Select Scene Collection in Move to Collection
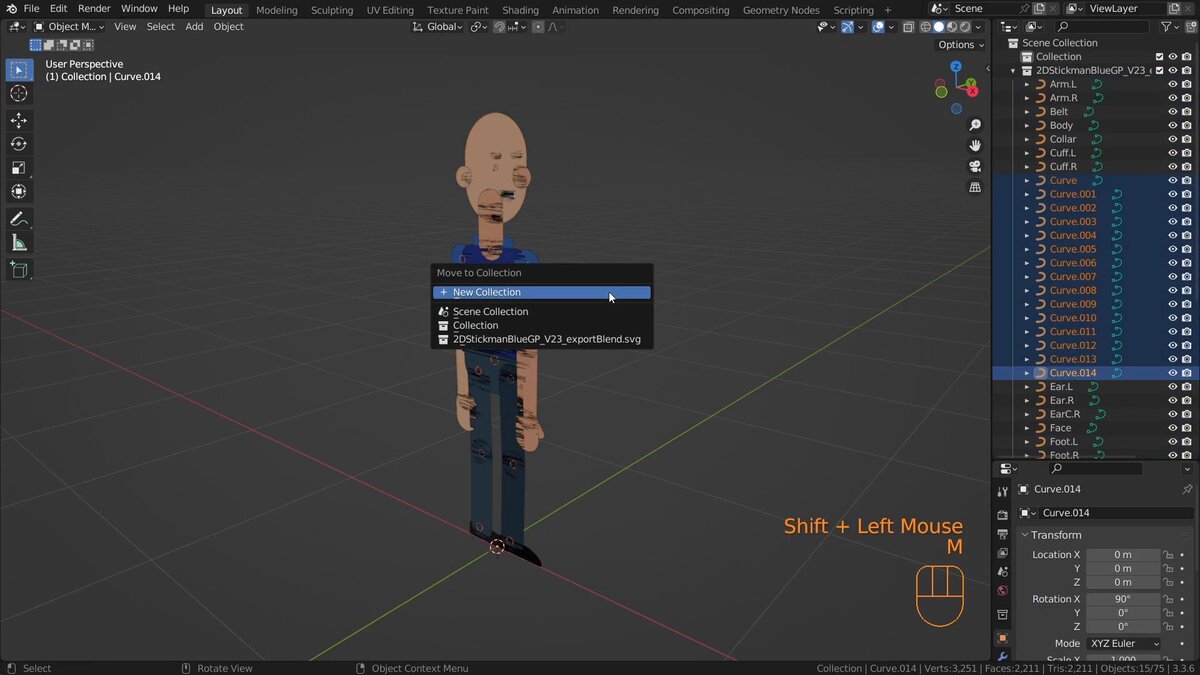 pos(490,312)
